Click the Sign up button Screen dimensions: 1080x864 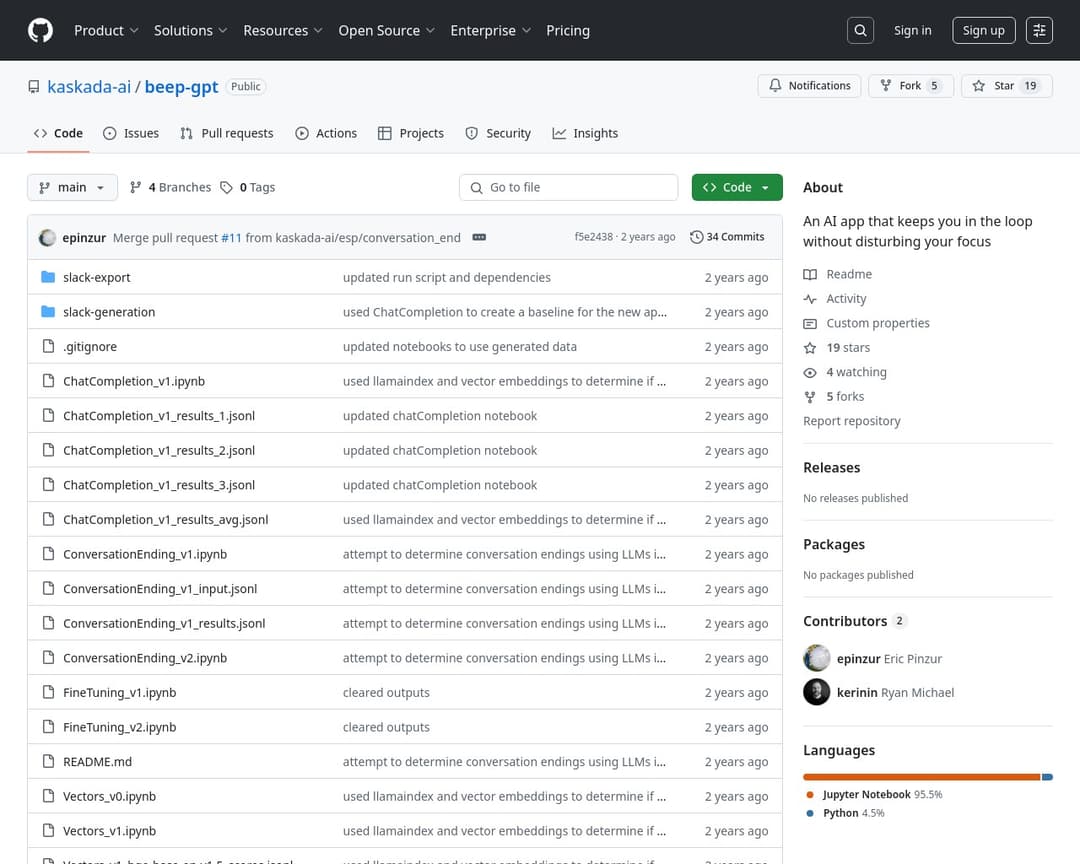984,30
